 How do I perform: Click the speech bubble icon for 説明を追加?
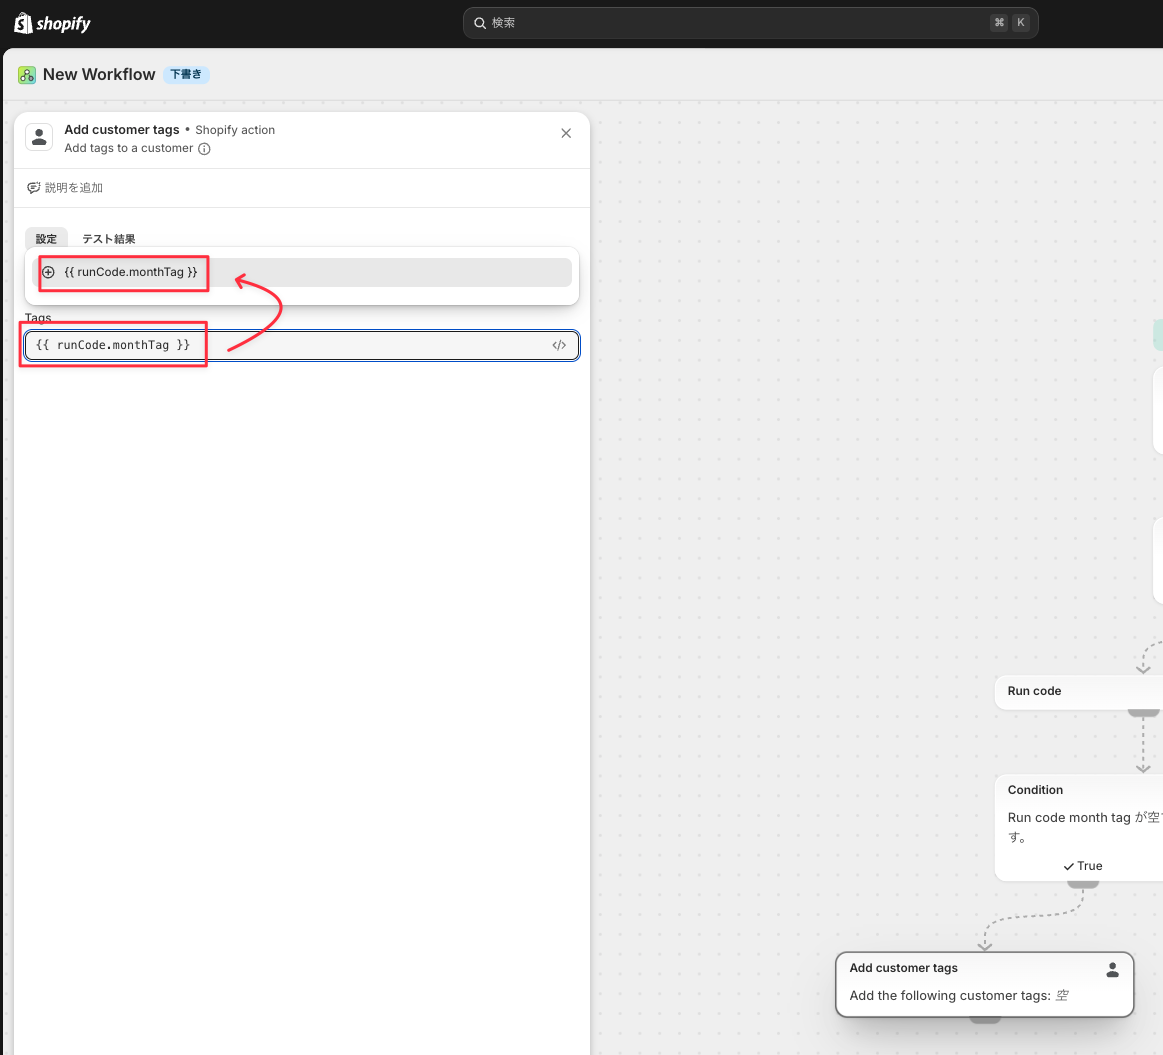point(33,188)
